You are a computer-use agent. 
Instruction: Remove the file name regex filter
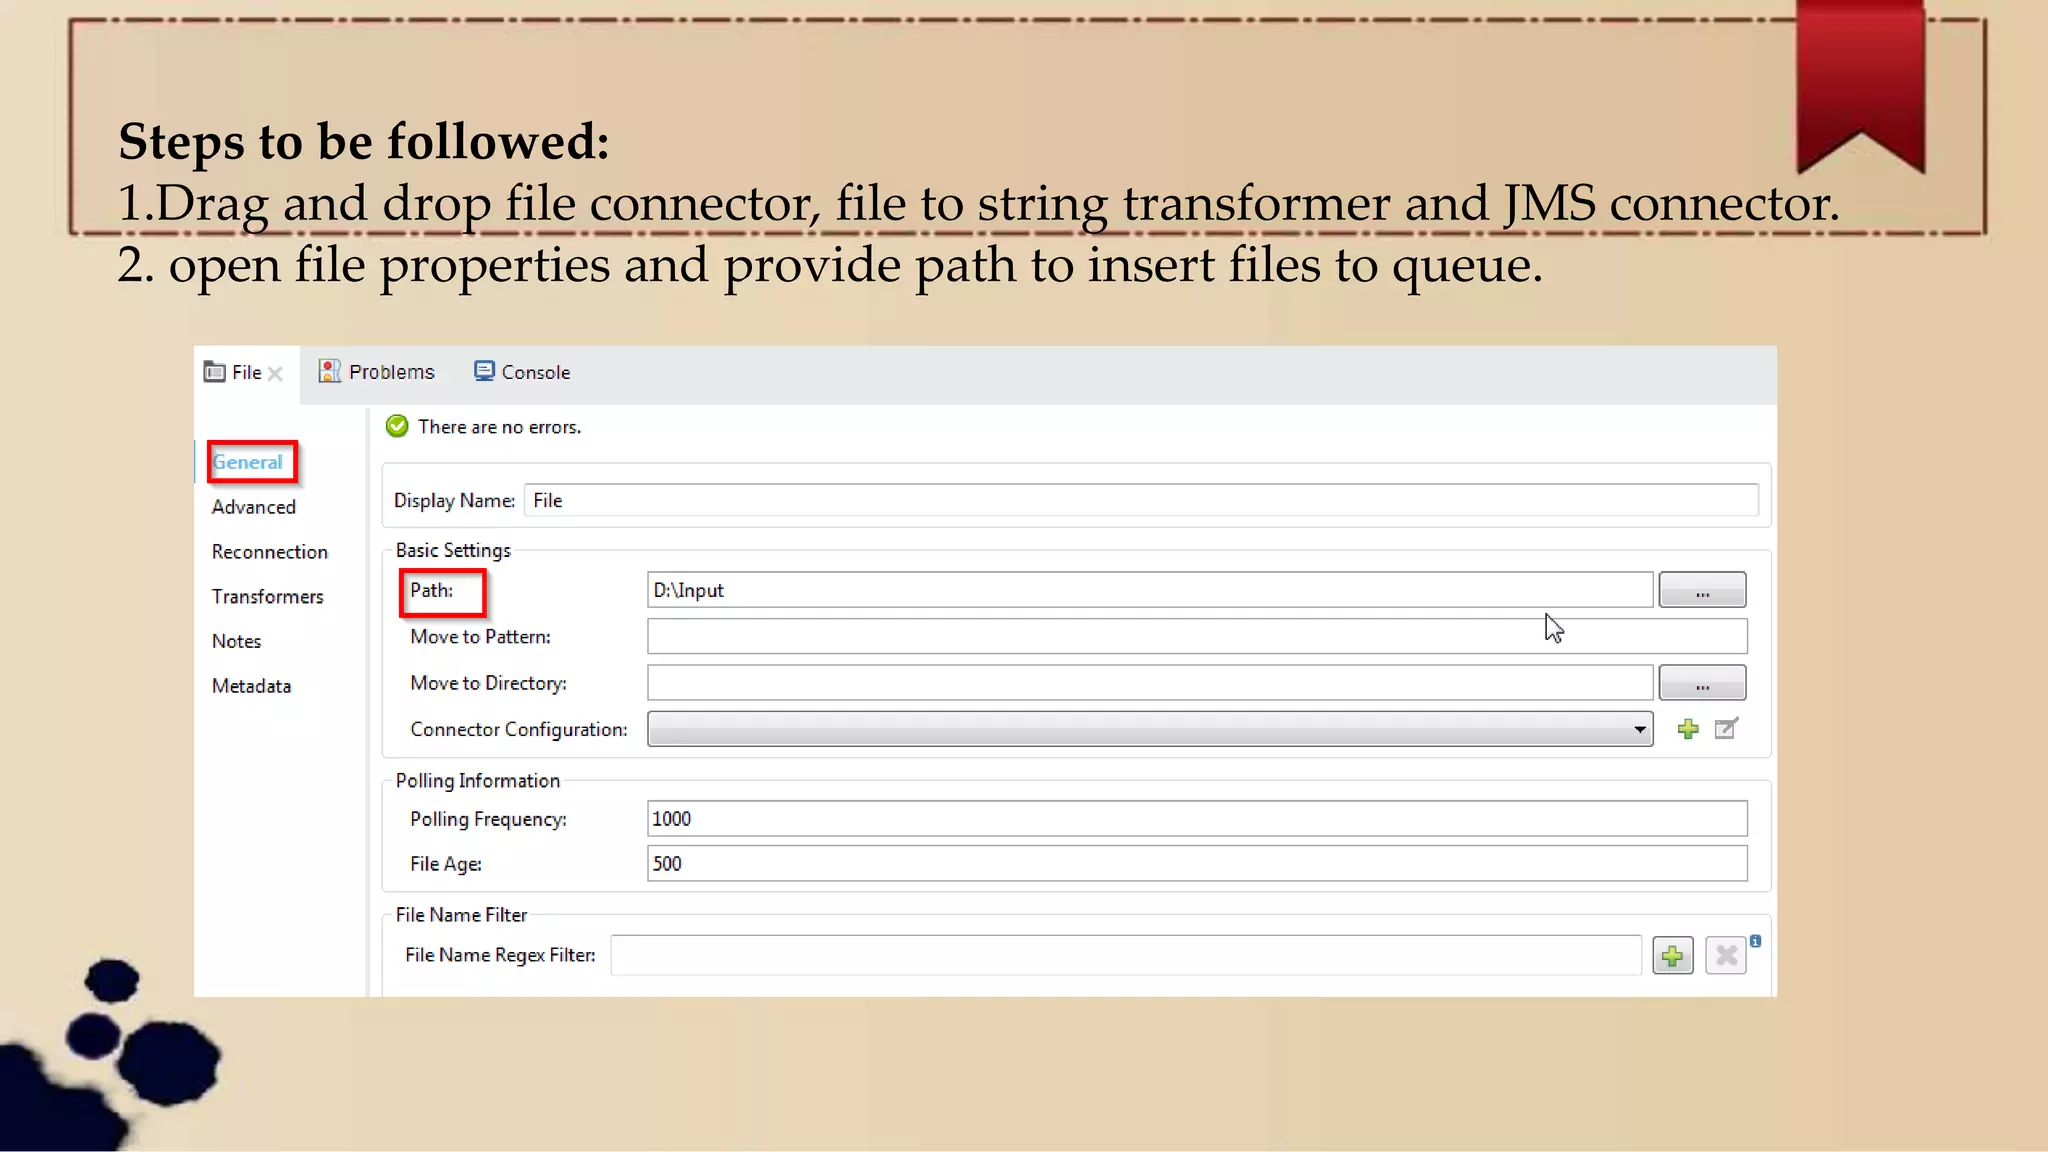click(1726, 956)
